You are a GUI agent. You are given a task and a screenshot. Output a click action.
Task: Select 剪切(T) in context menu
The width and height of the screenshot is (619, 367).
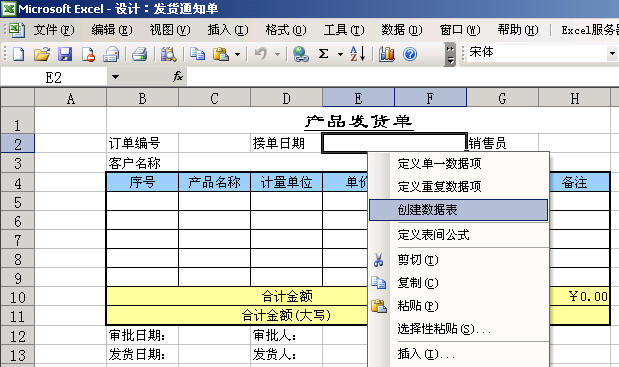458,260
